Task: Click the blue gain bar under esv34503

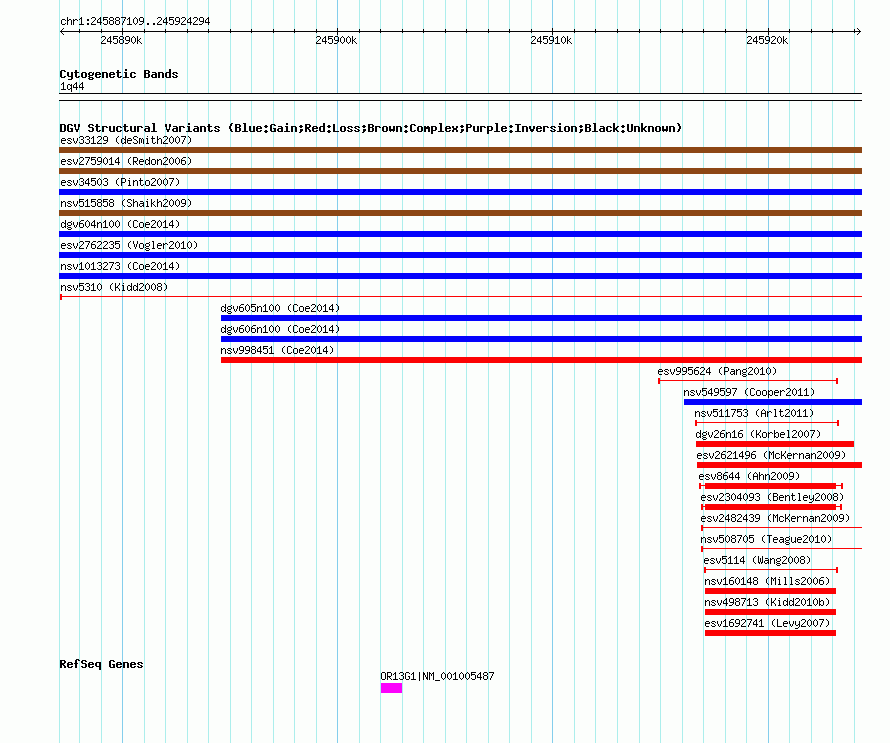Action: click(460, 192)
